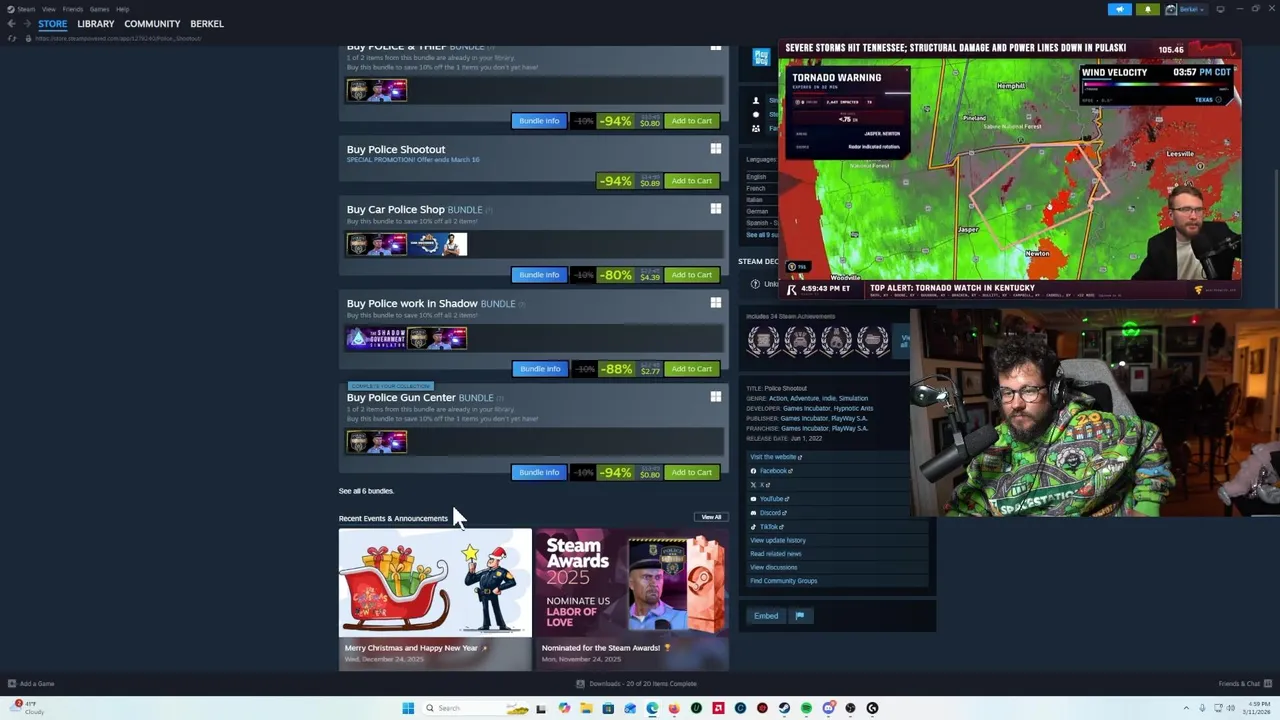The height and width of the screenshot is (720, 1280).
Task: Open Microsoft Store from taskbar
Action: click(608, 708)
